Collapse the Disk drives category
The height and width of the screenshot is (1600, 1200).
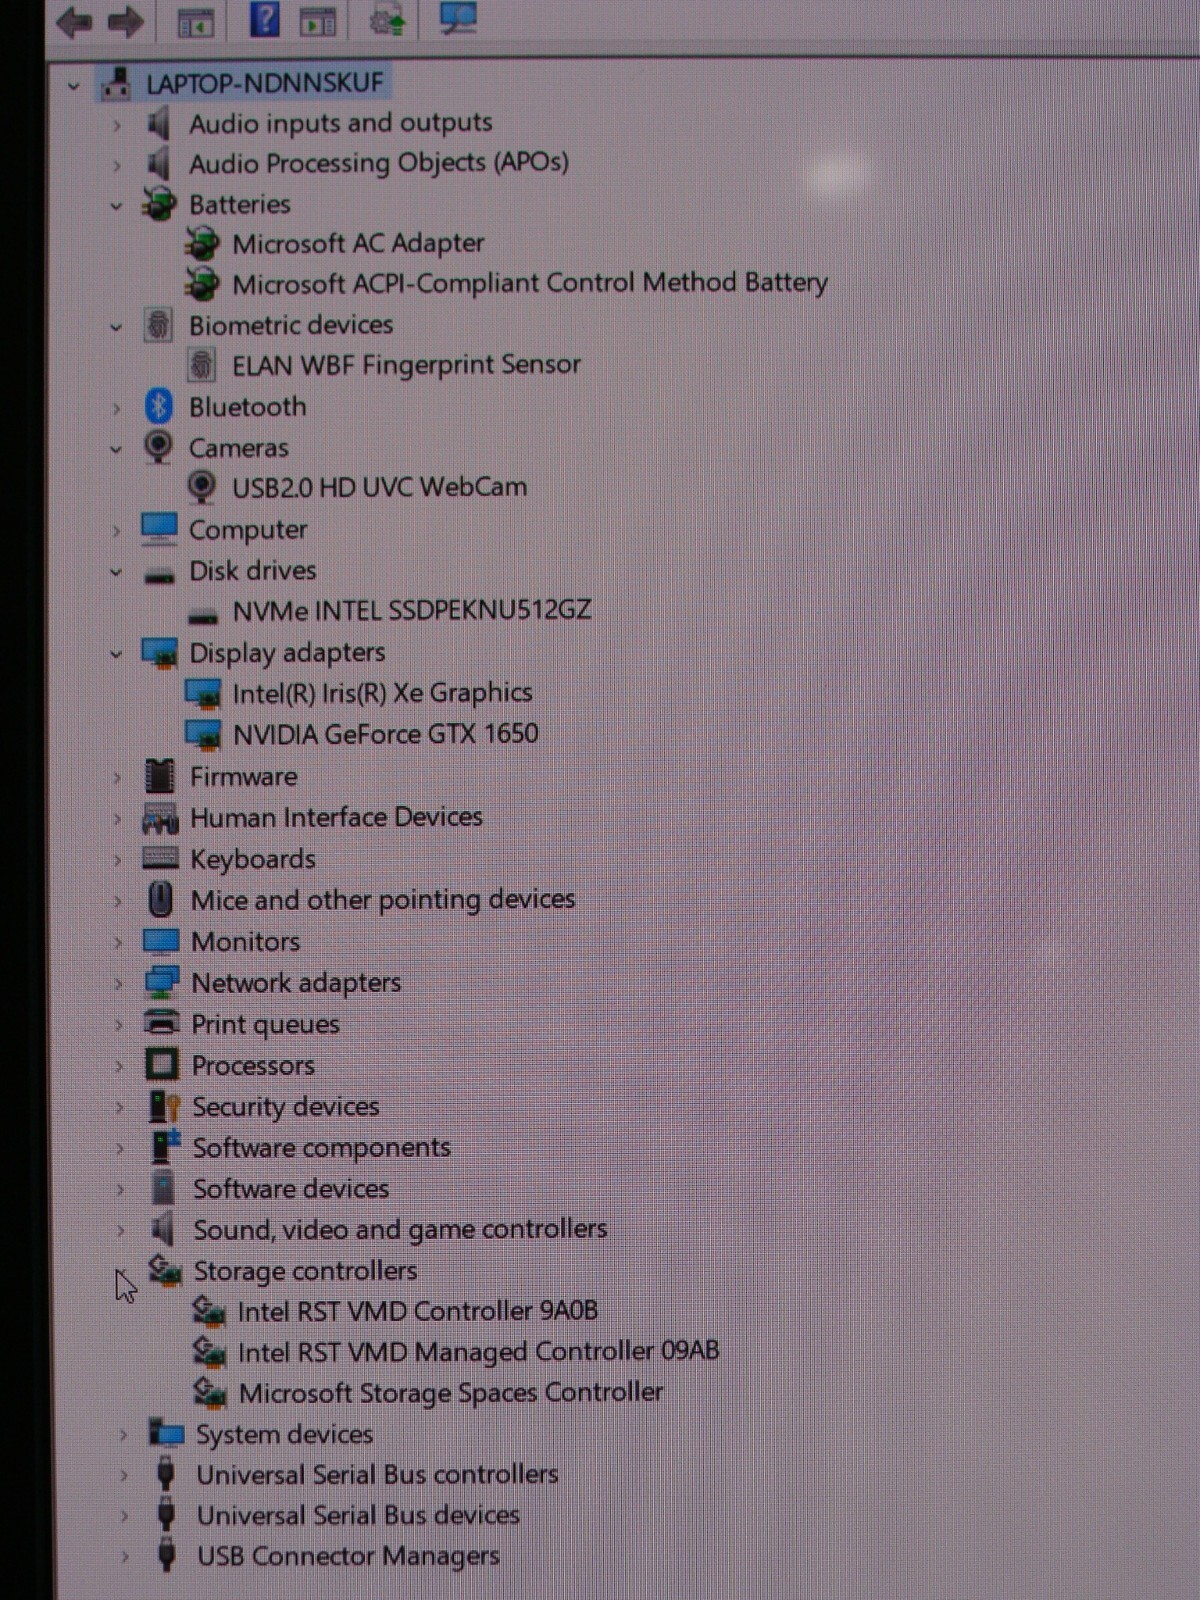(x=116, y=572)
